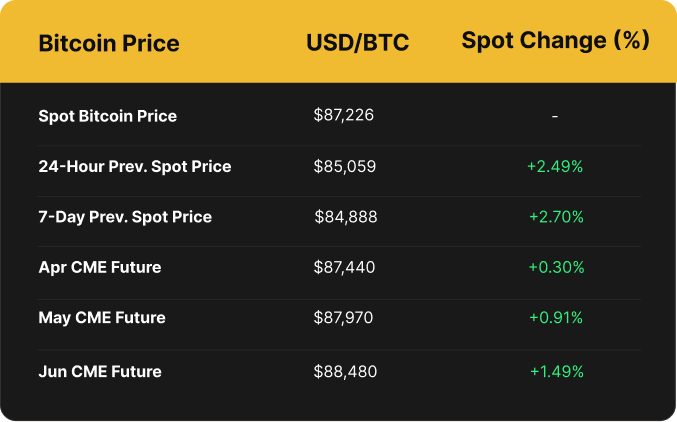Select the 7-Day Prev. Spot Price label
Screen dimensions: 677x422
pyautogui.click(x=125, y=217)
